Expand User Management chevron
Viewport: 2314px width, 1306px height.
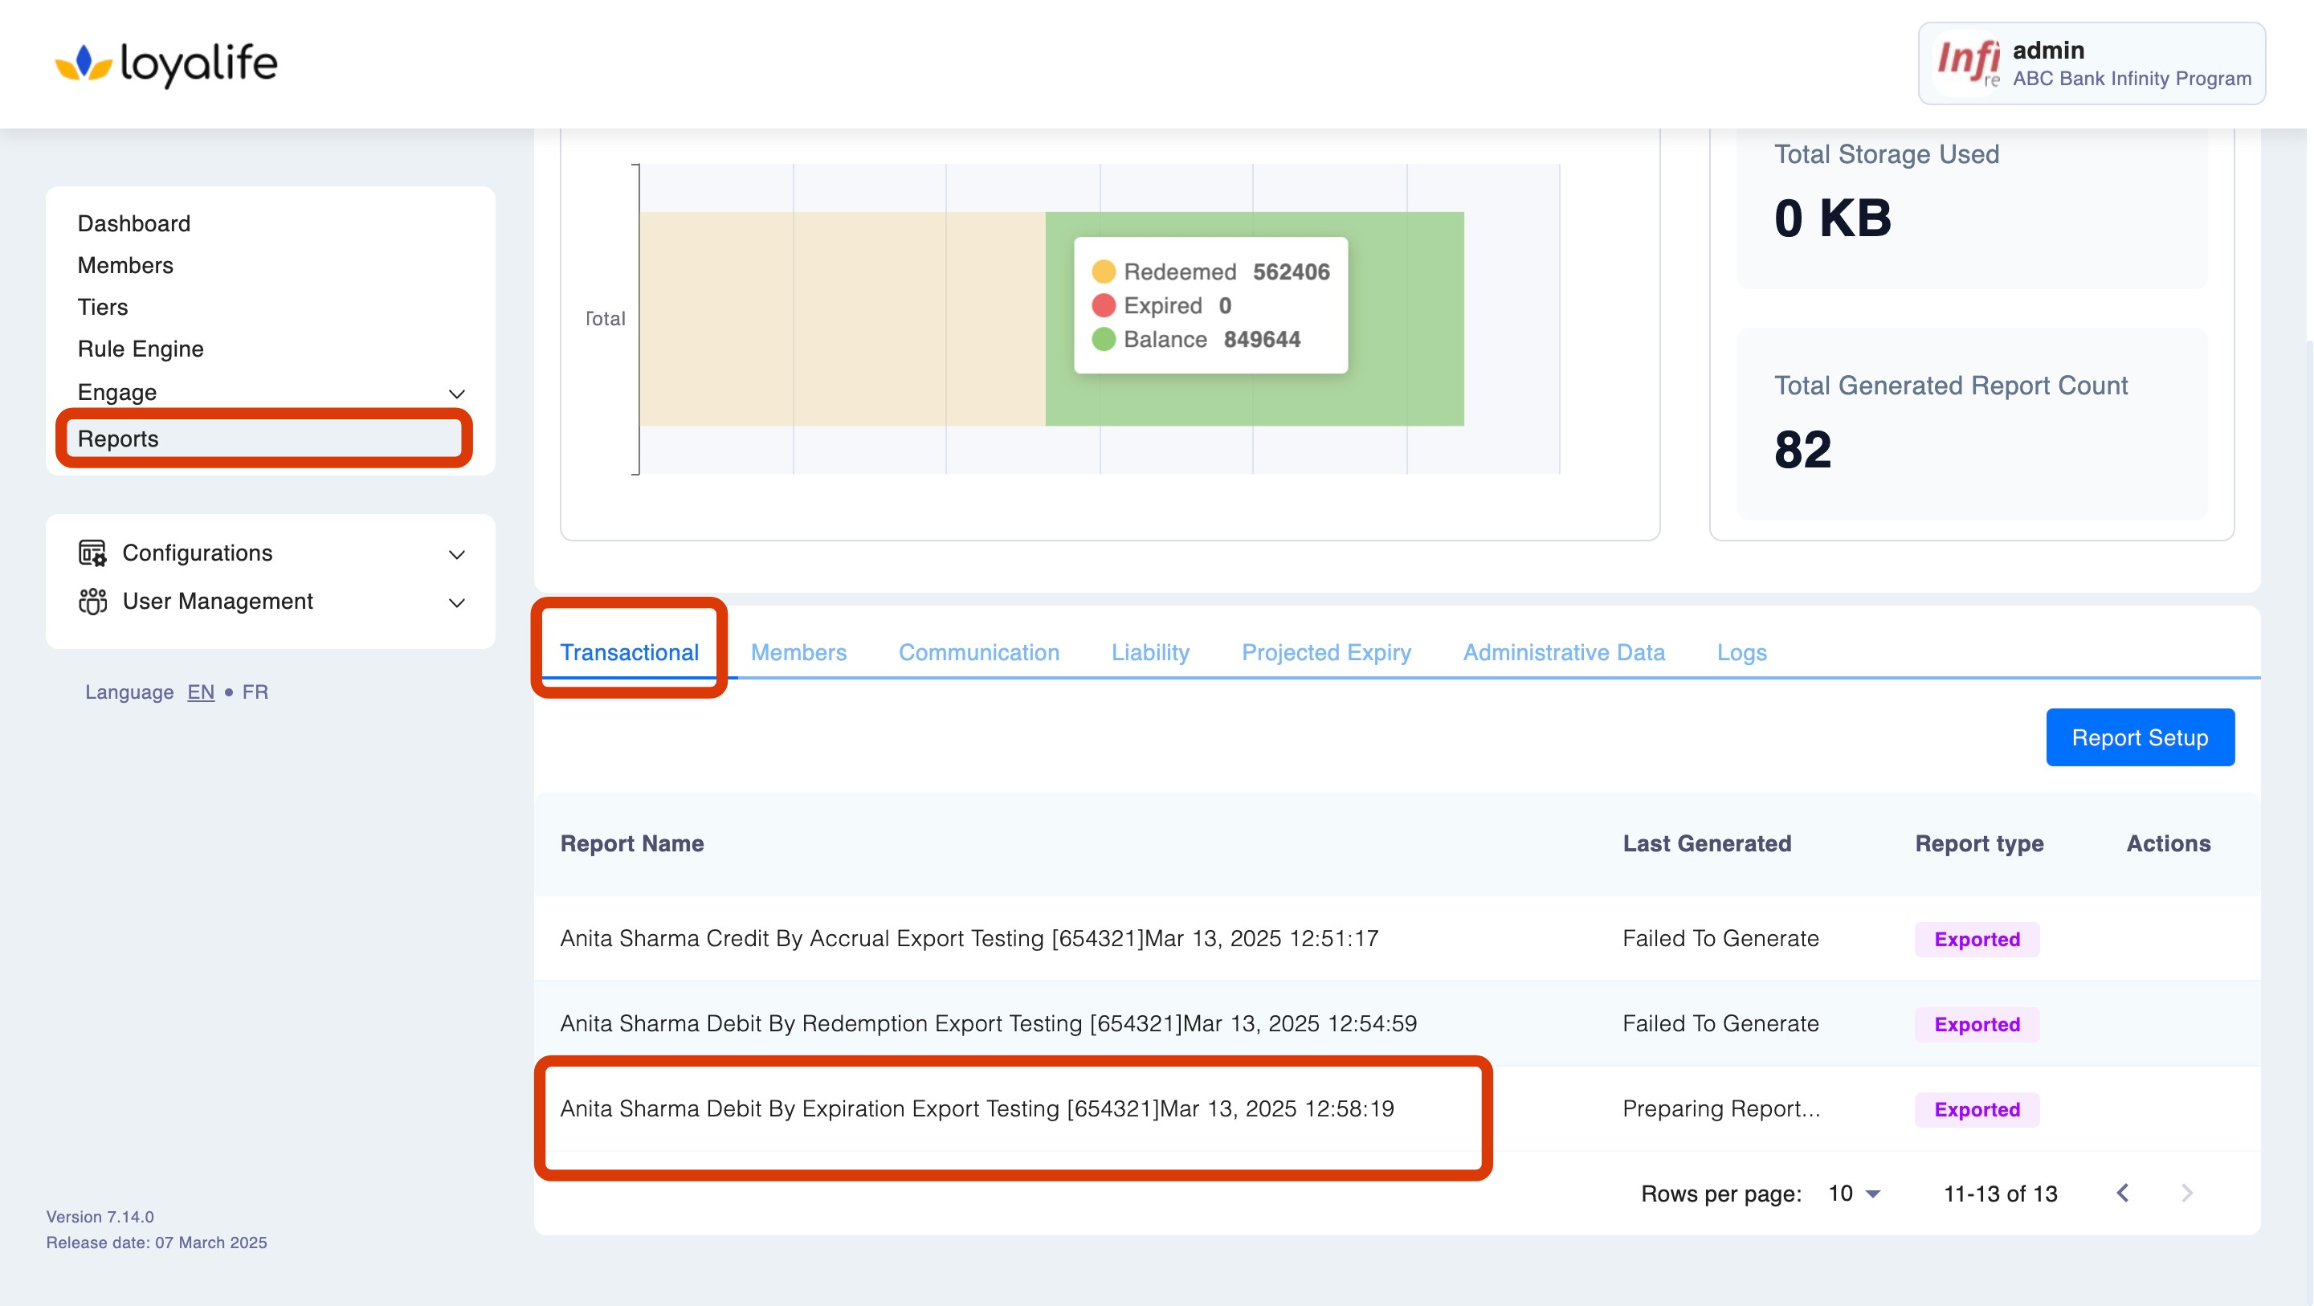(x=457, y=602)
